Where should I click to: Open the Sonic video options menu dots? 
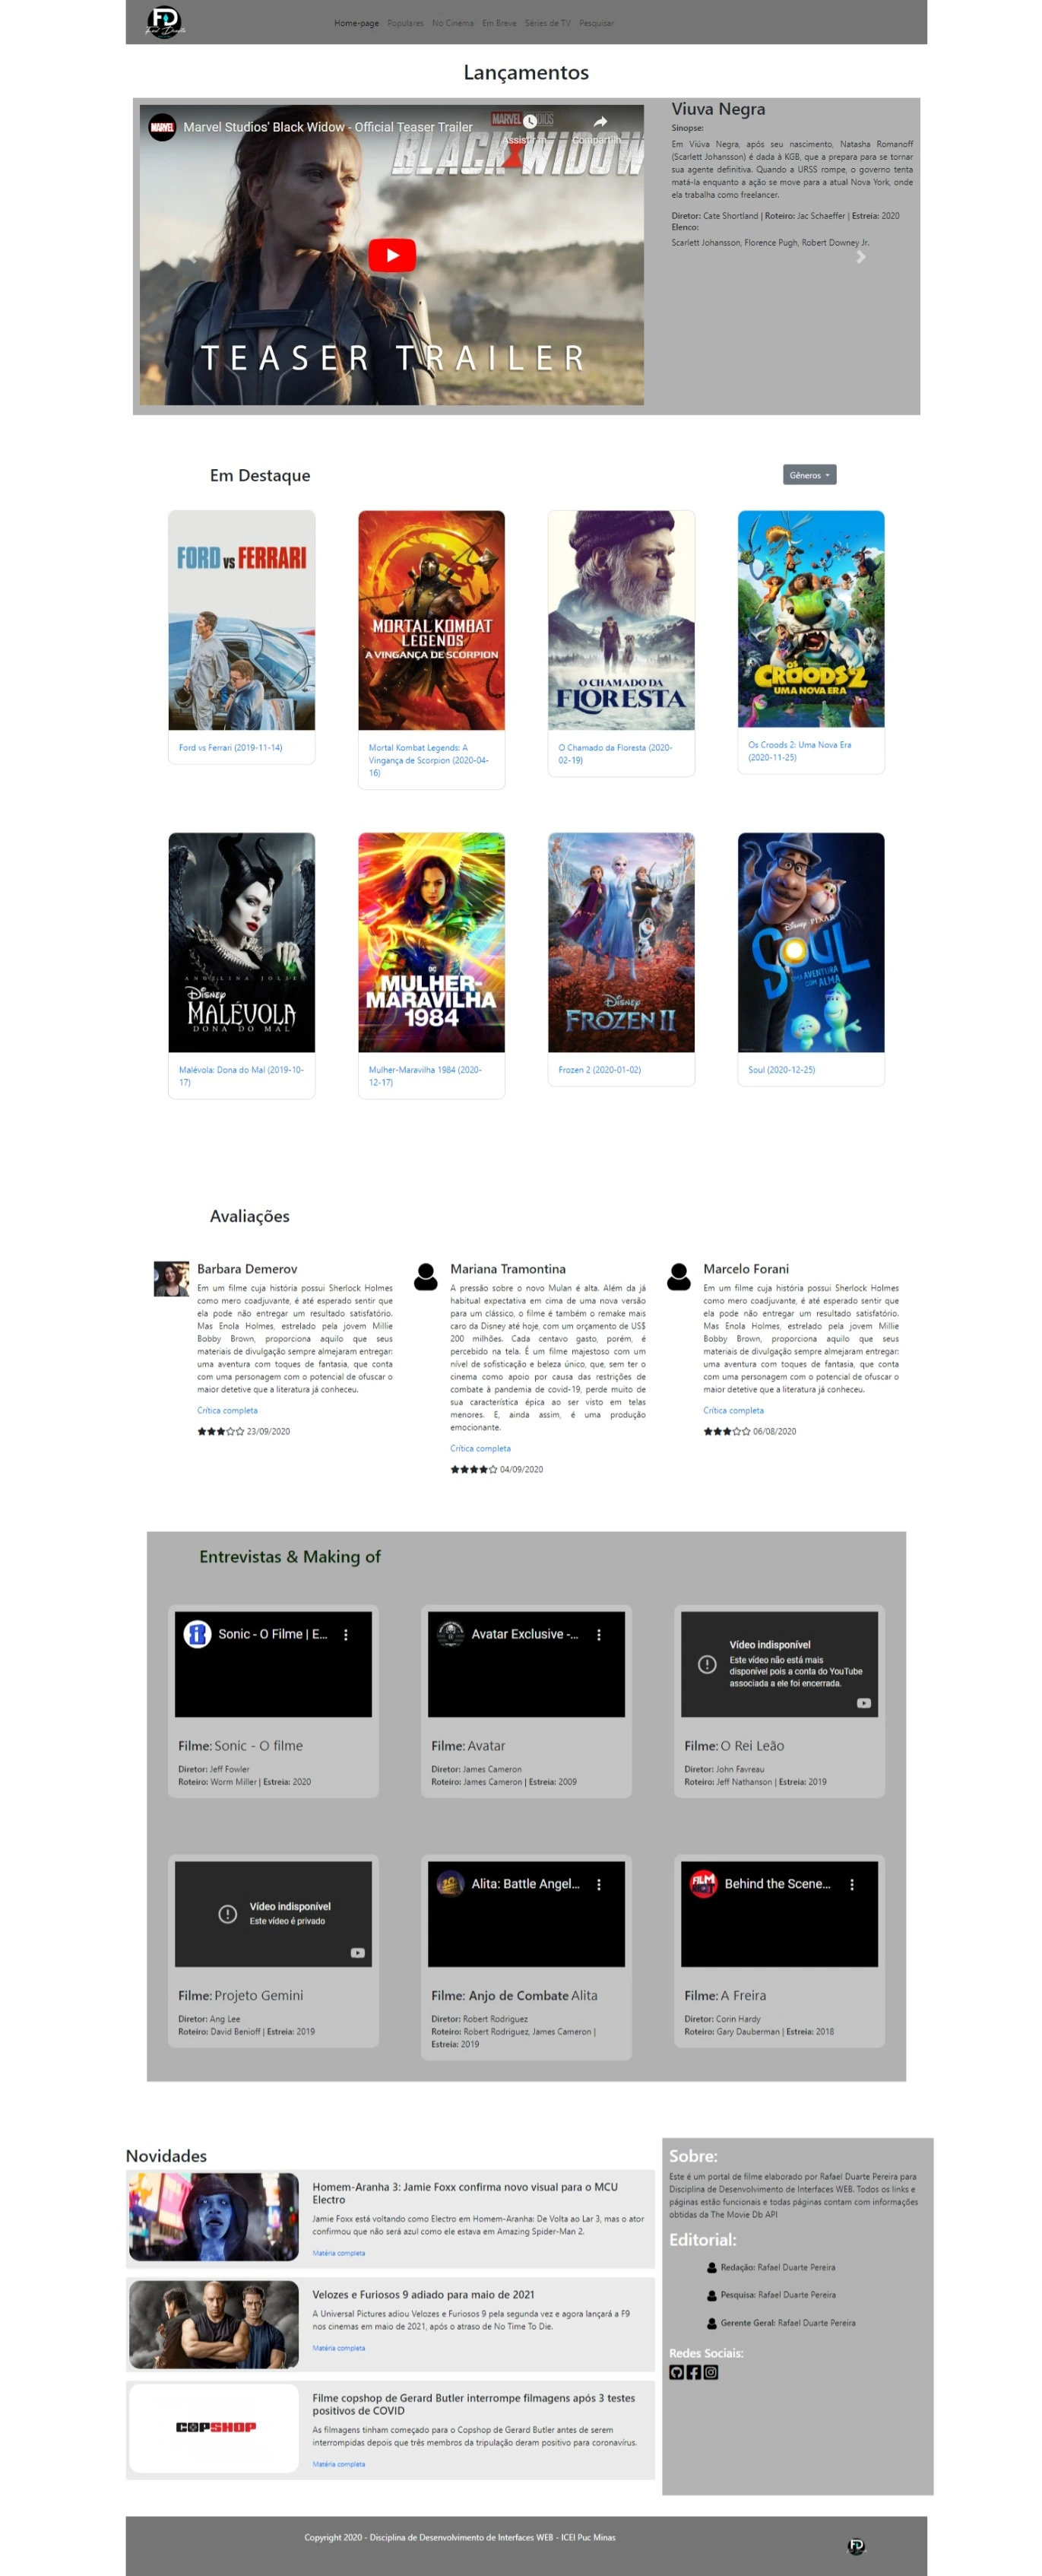pyautogui.click(x=346, y=1634)
